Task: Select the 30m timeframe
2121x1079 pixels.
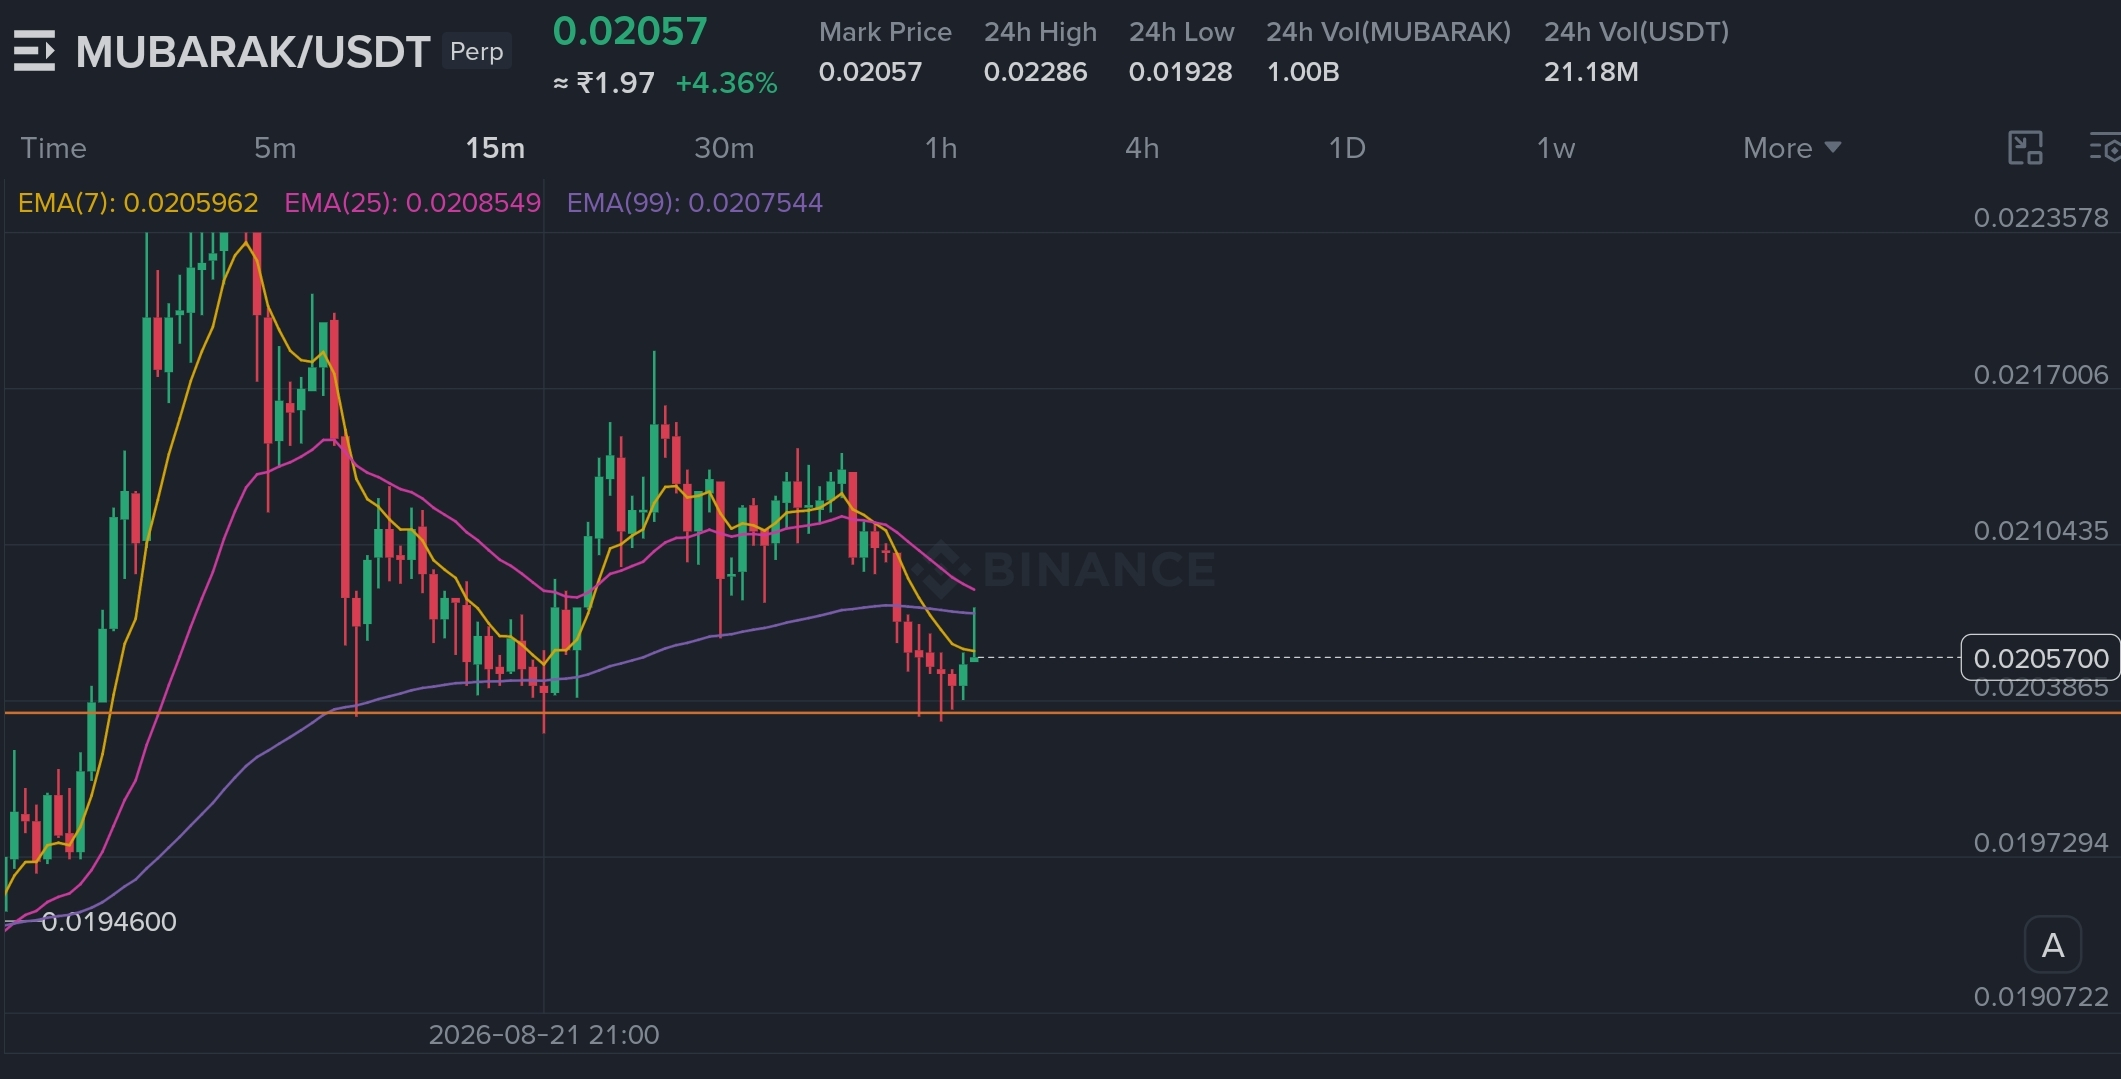Action: click(724, 148)
